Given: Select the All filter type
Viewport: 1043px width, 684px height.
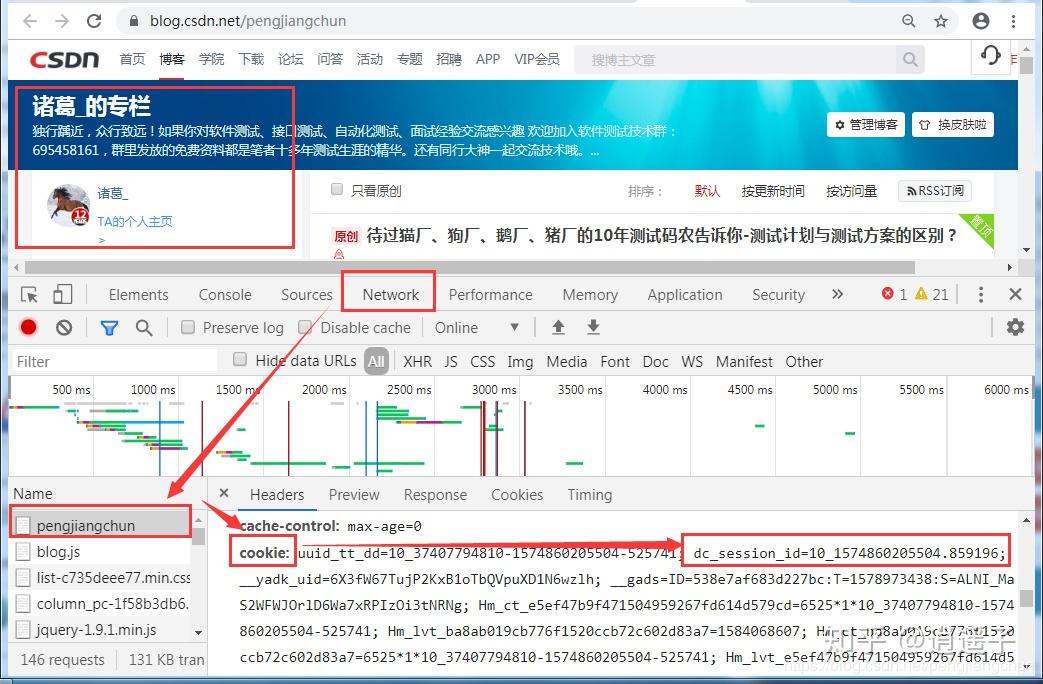Looking at the screenshot, I should 376,361.
